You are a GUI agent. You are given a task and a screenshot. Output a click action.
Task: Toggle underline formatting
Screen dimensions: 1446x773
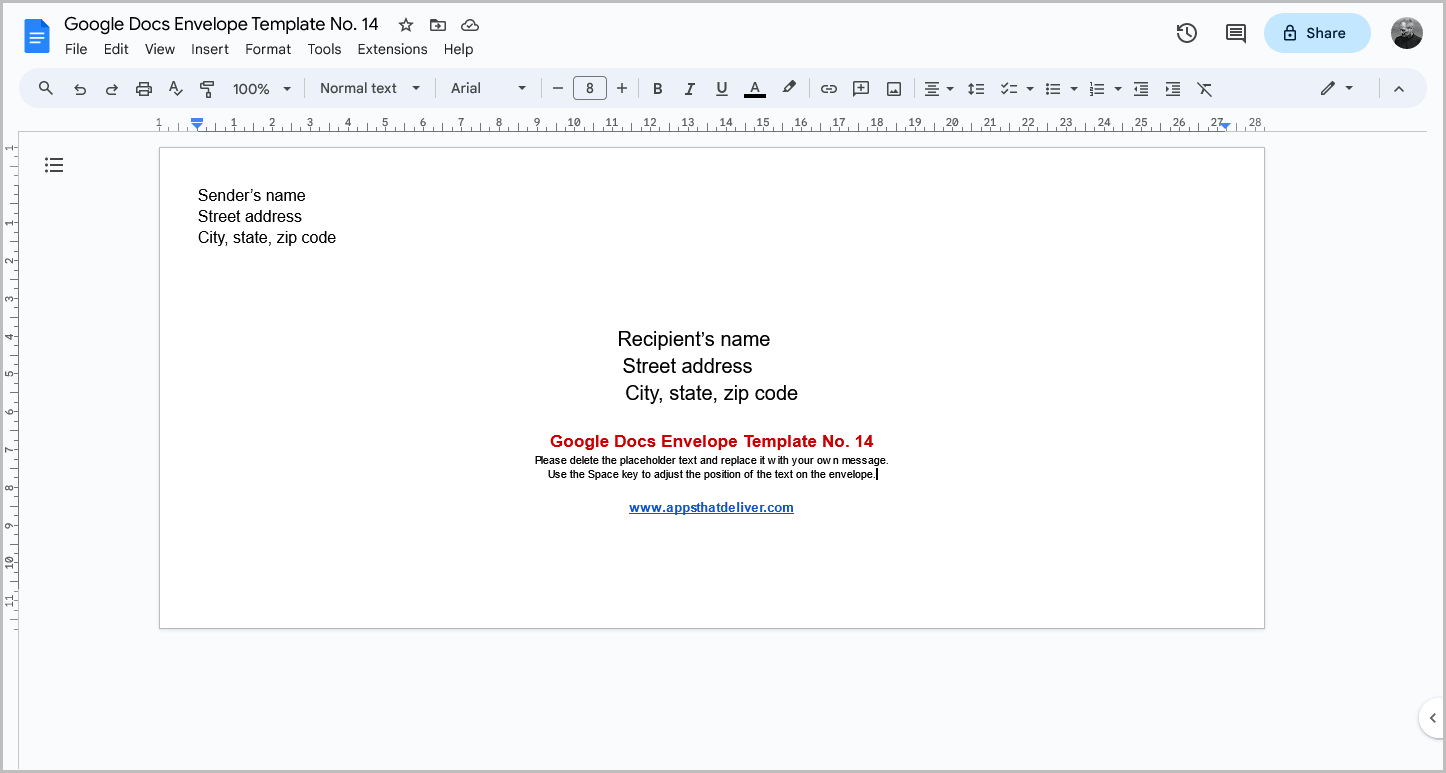click(721, 89)
